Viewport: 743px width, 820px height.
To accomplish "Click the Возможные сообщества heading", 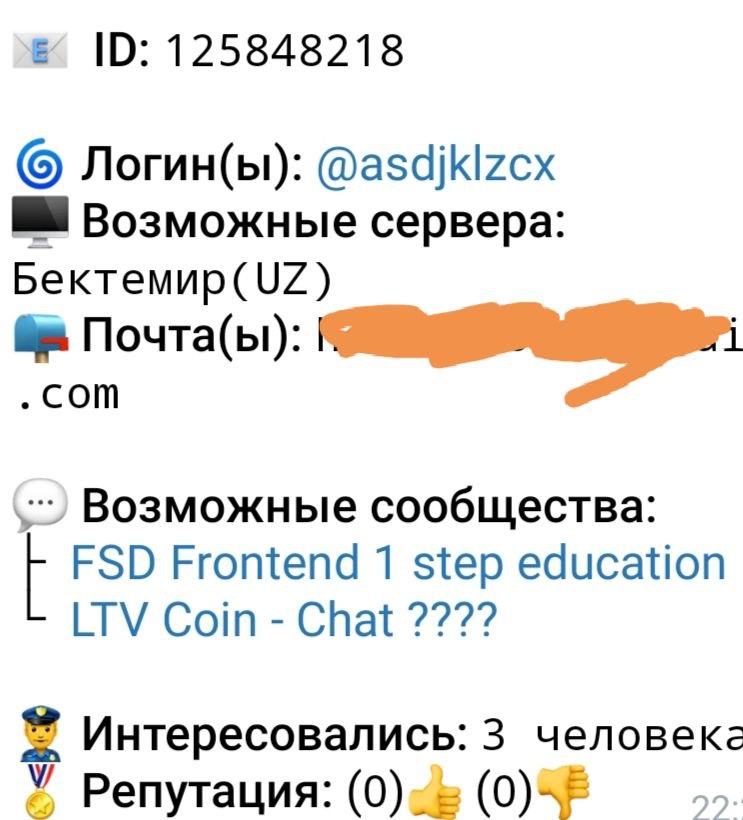I will (x=369, y=506).
